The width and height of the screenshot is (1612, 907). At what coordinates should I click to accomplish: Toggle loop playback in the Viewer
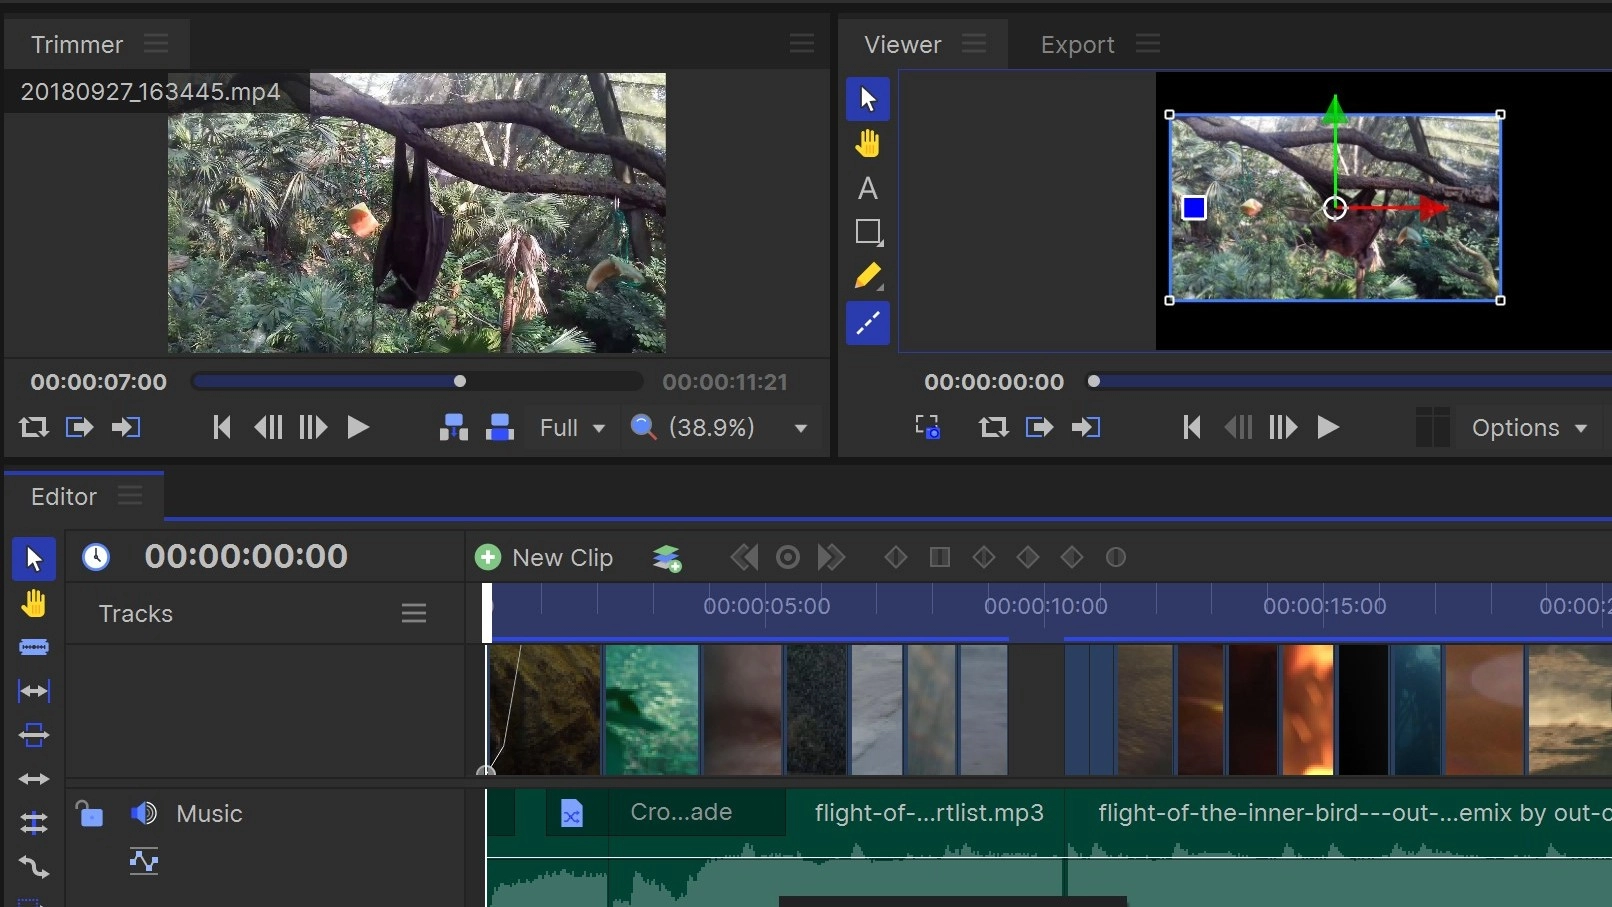click(993, 428)
